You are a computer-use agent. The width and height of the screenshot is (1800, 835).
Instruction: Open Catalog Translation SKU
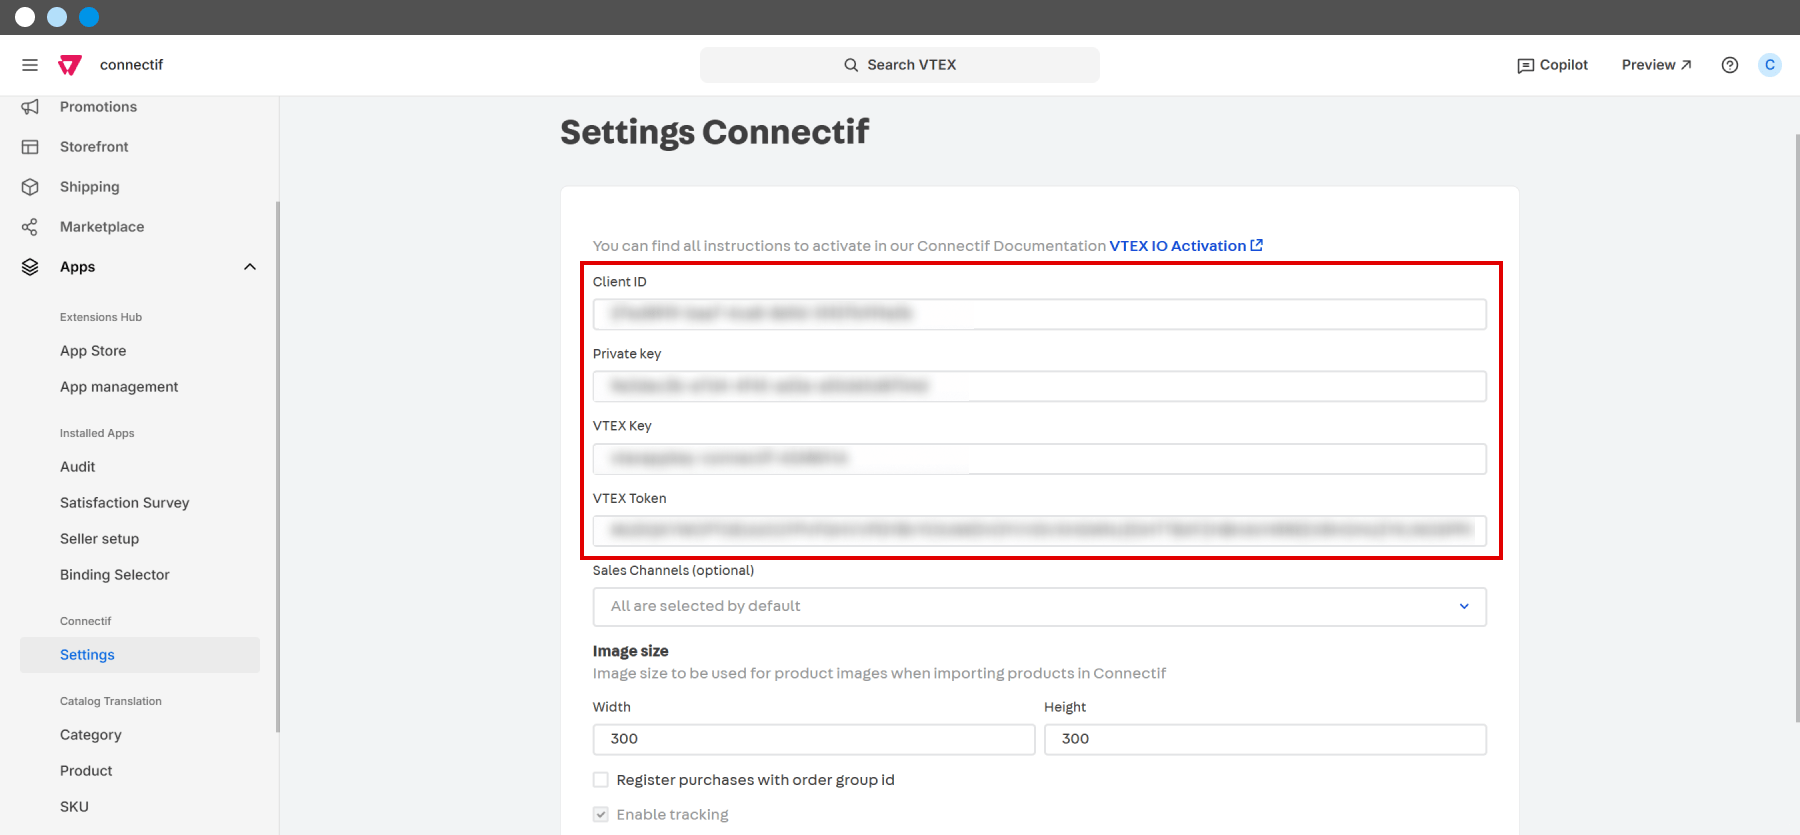(74, 807)
